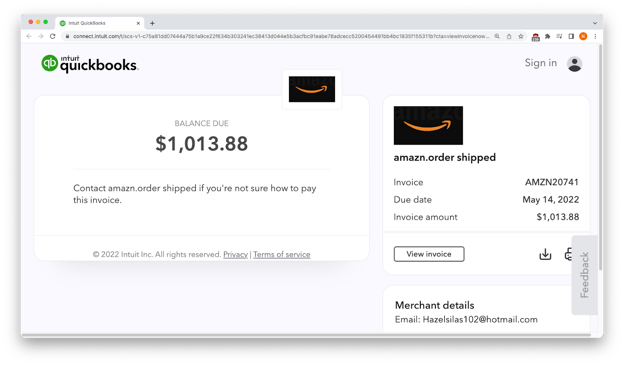
Task: Switch to the Intuit QuickBooks tab
Action: (x=99, y=23)
